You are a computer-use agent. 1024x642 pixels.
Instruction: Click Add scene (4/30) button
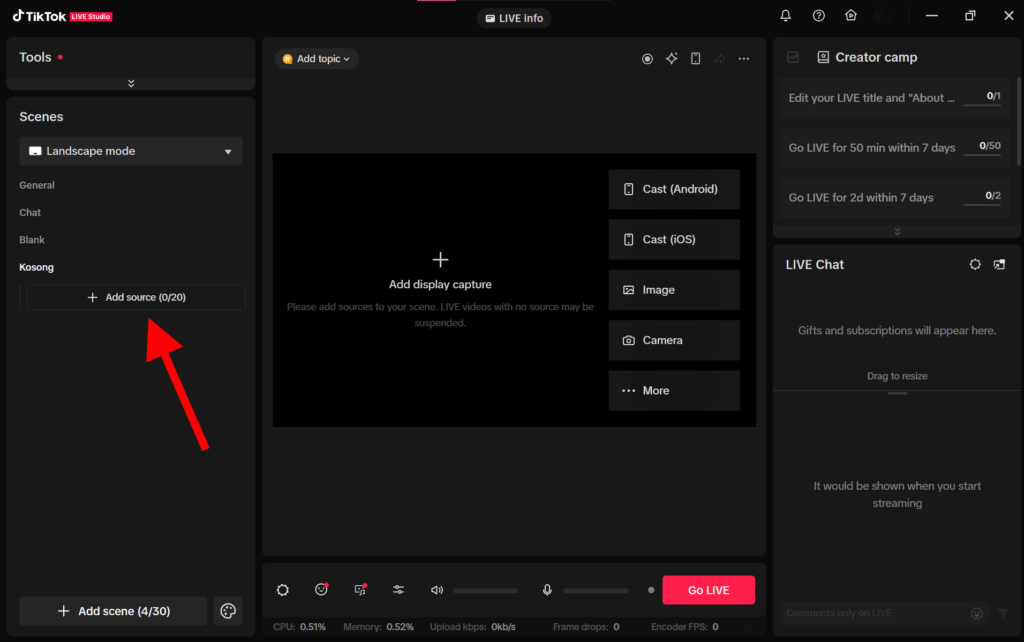pyautogui.click(x=113, y=611)
